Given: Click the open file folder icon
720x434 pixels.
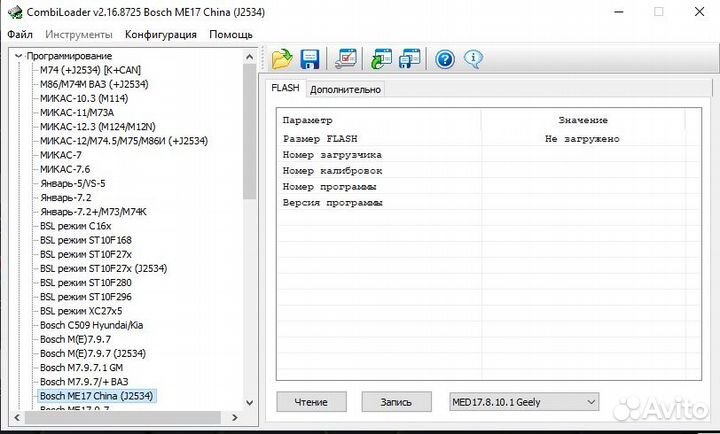Looking at the screenshot, I should click(282, 58).
